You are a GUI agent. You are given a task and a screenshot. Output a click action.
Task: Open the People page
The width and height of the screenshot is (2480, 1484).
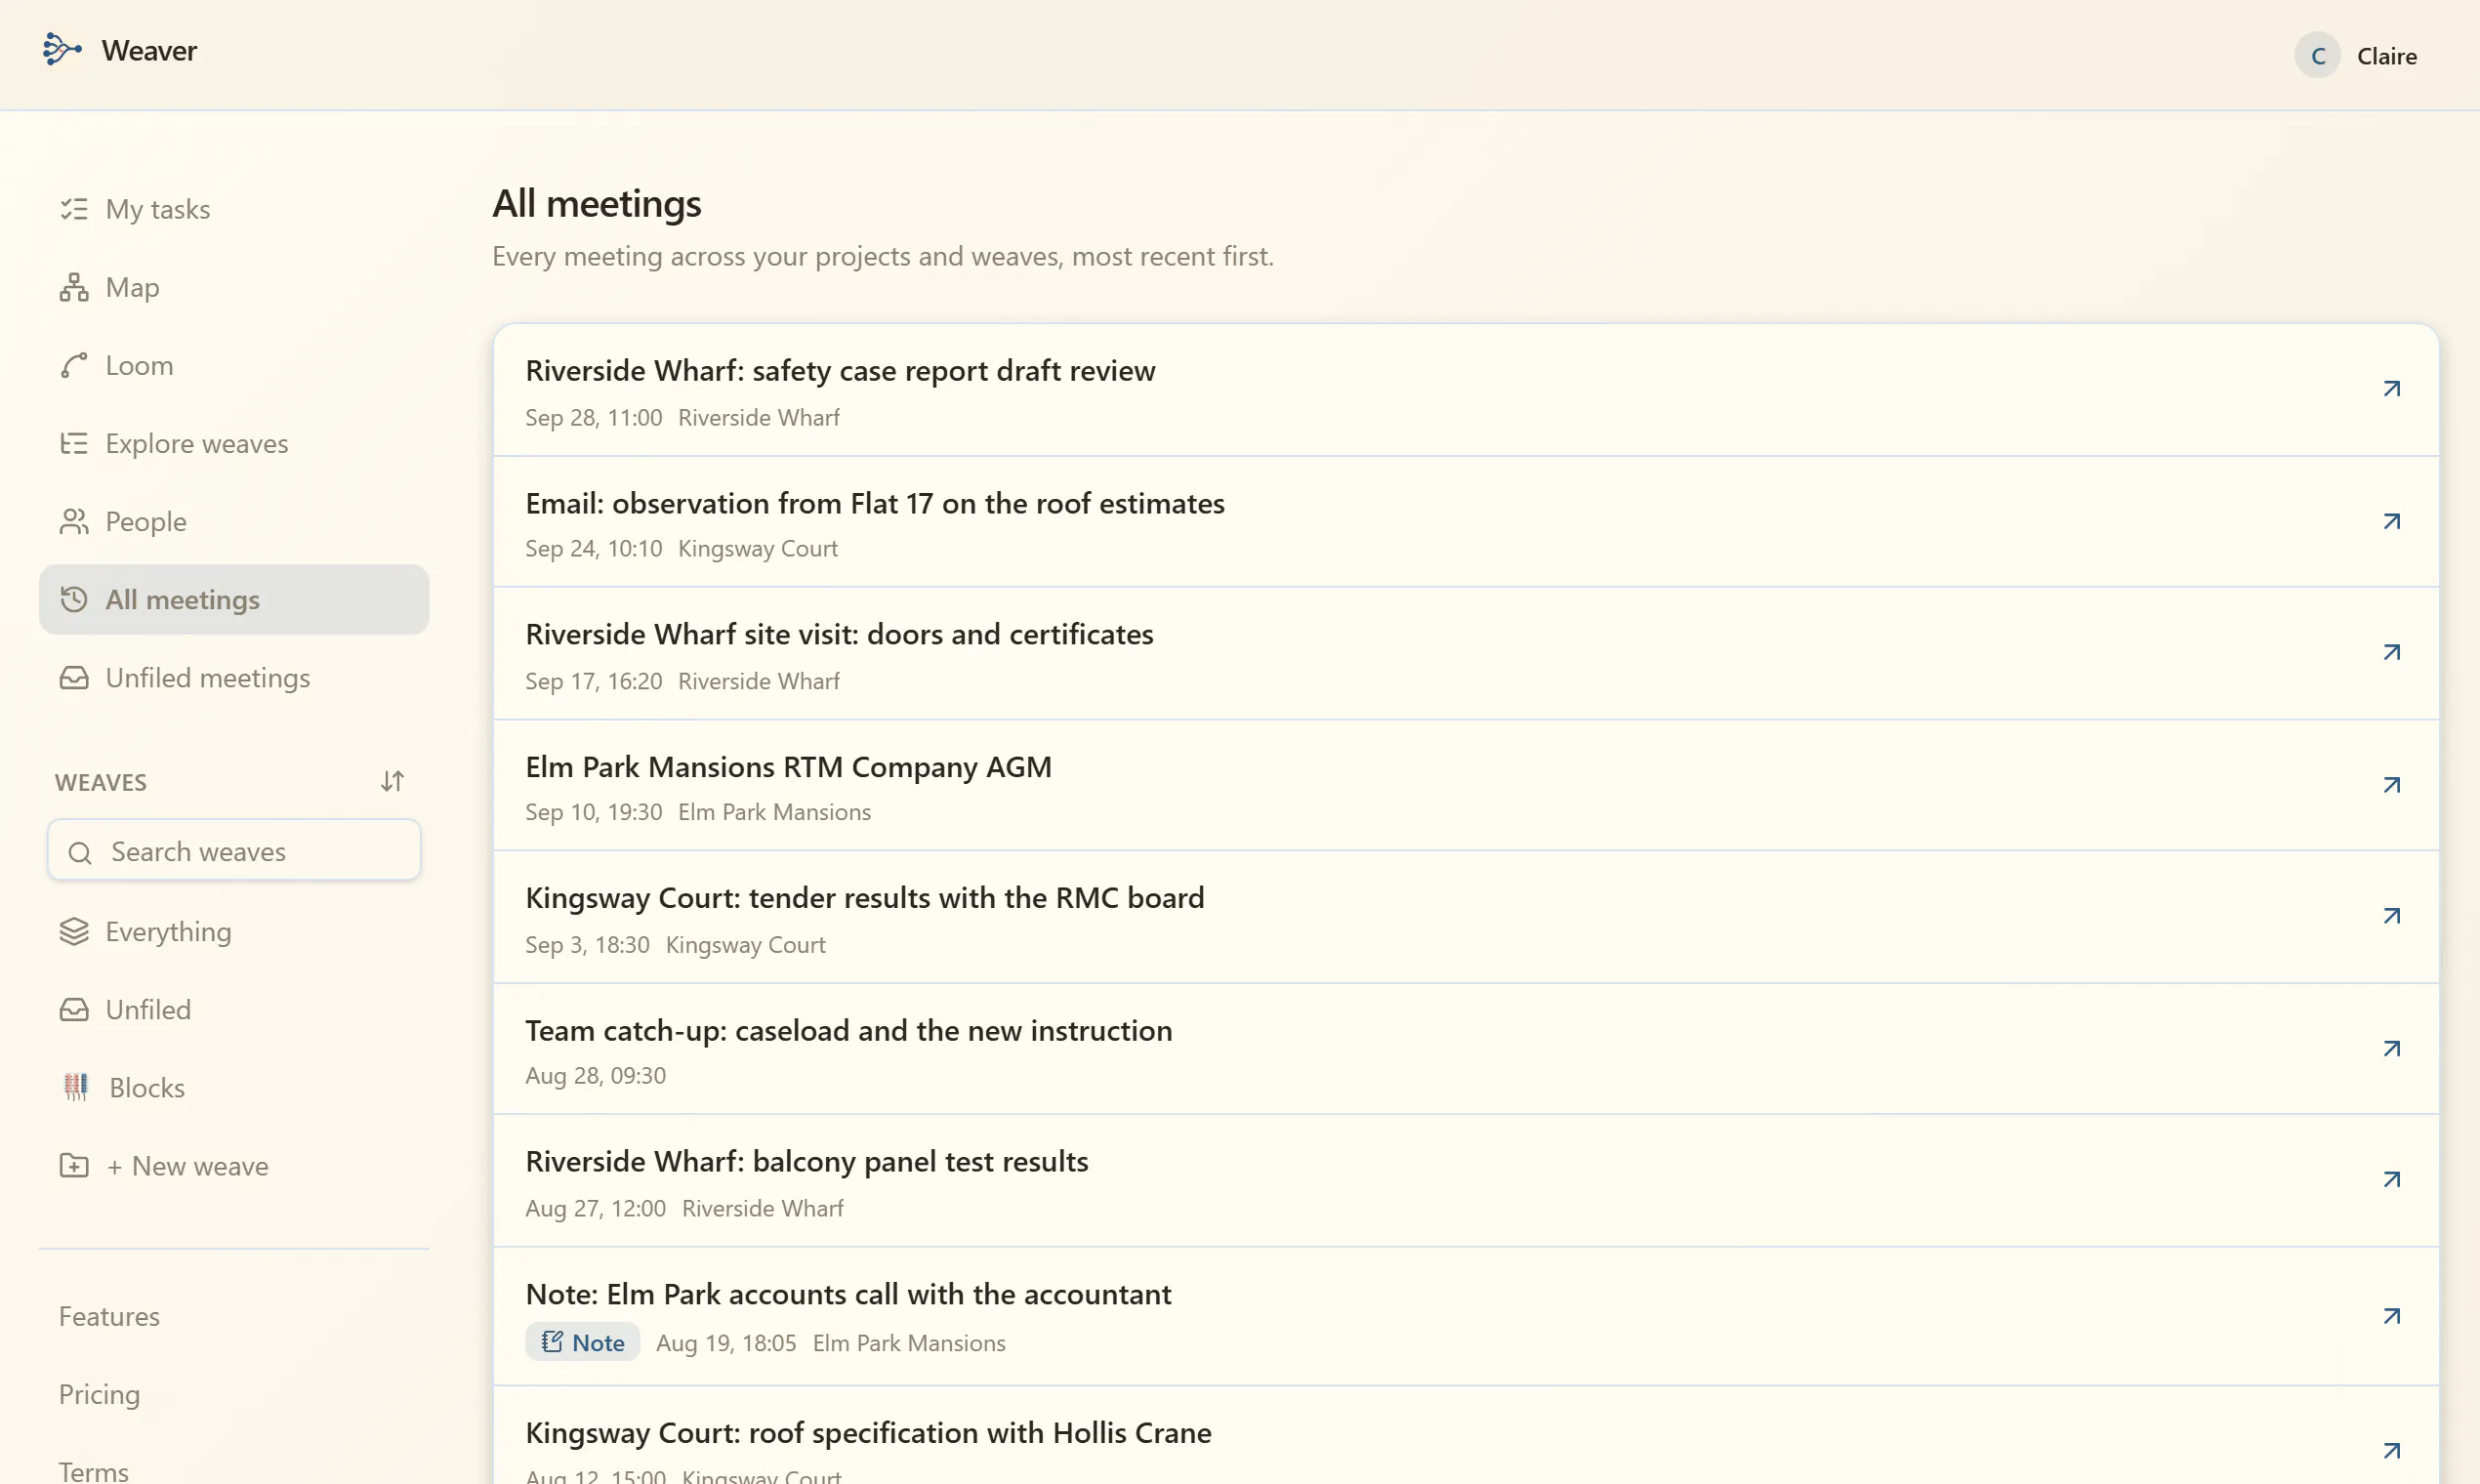[x=234, y=521]
